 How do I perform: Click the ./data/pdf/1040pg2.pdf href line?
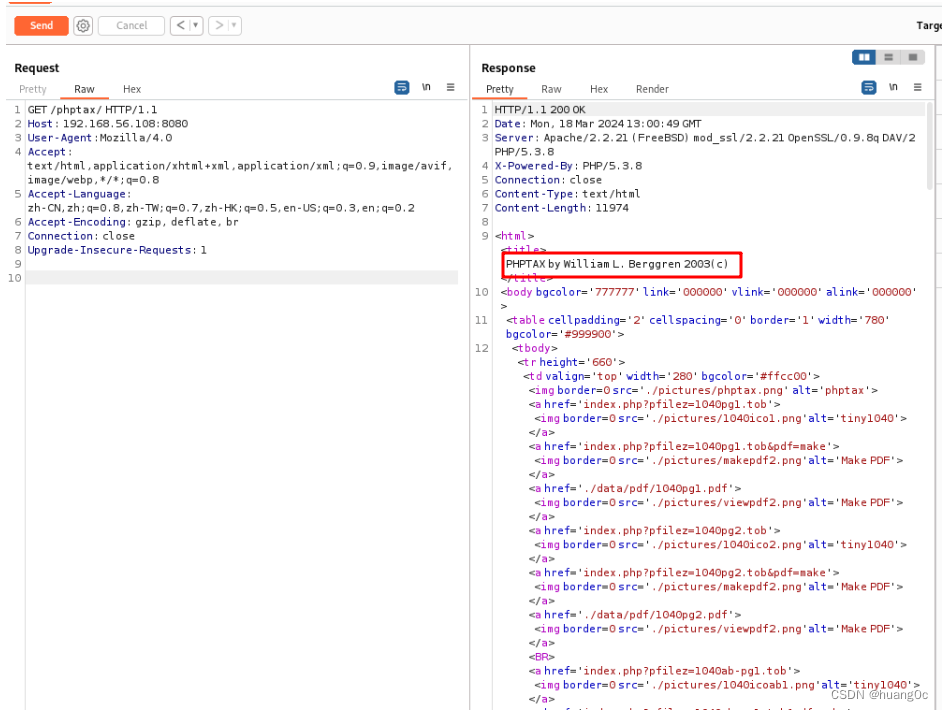pyautogui.click(x=634, y=615)
